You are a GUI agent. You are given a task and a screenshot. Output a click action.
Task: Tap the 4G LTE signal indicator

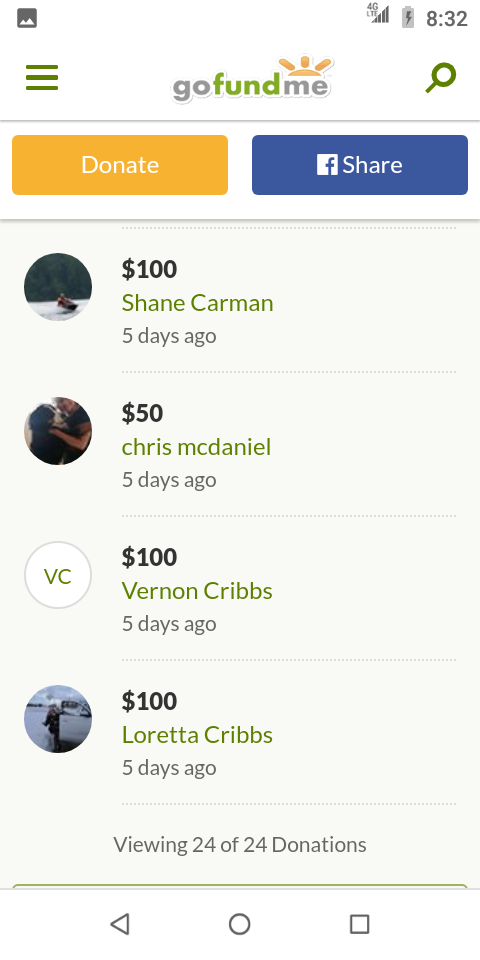click(x=378, y=13)
